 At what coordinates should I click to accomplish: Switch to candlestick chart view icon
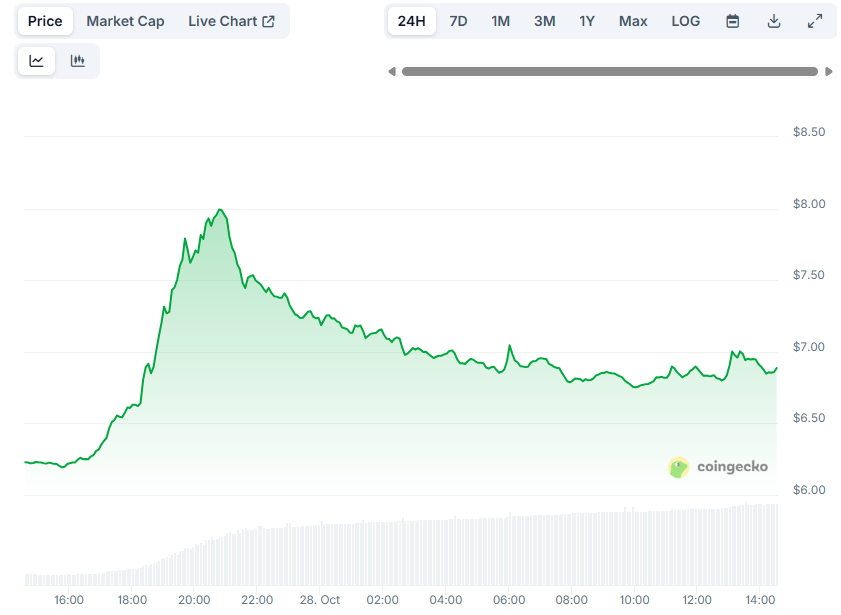(x=78, y=61)
